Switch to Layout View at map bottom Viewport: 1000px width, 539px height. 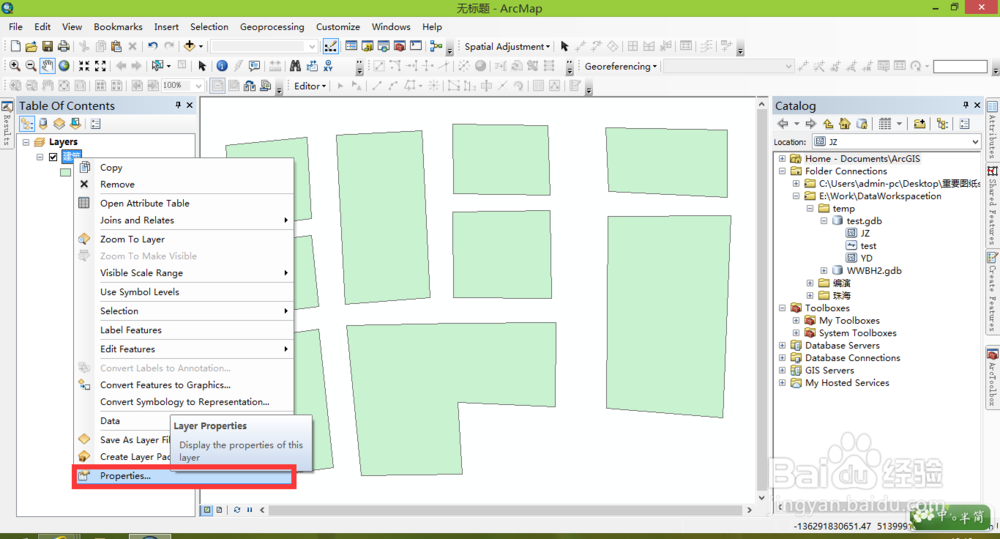coord(219,510)
